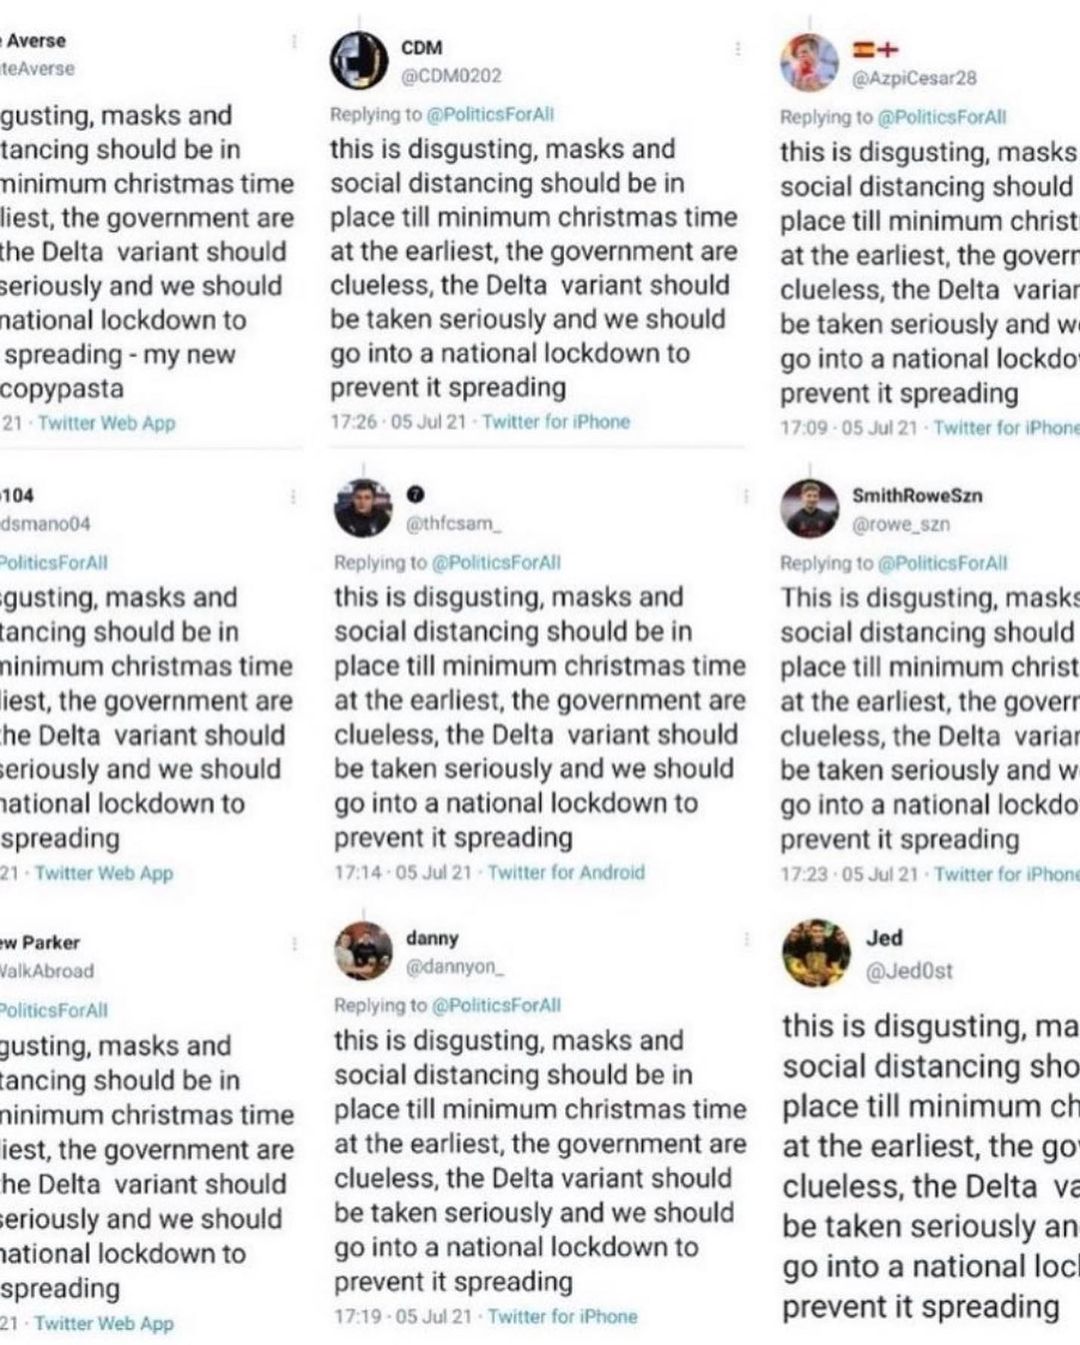
Task: Open SmithRoweSzn's profile photo
Action: [809, 508]
